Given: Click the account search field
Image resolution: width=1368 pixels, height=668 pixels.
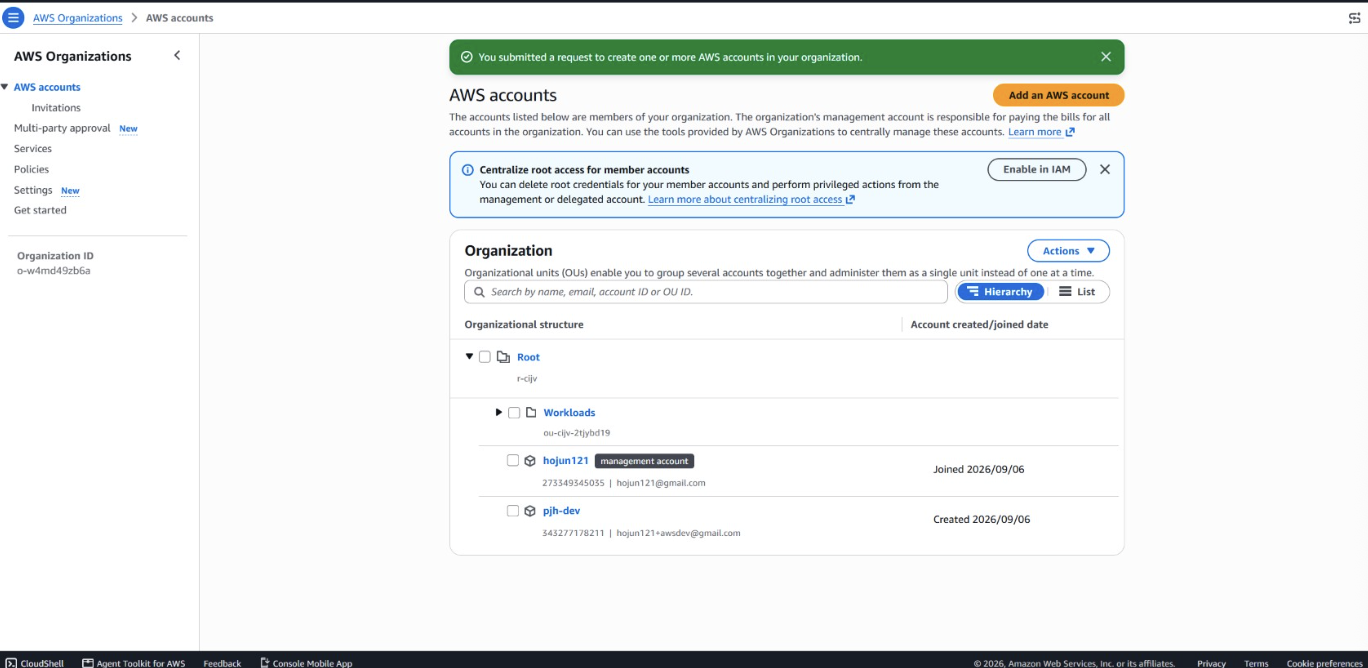Looking at the screenshot, I should [x=706, y=292].
